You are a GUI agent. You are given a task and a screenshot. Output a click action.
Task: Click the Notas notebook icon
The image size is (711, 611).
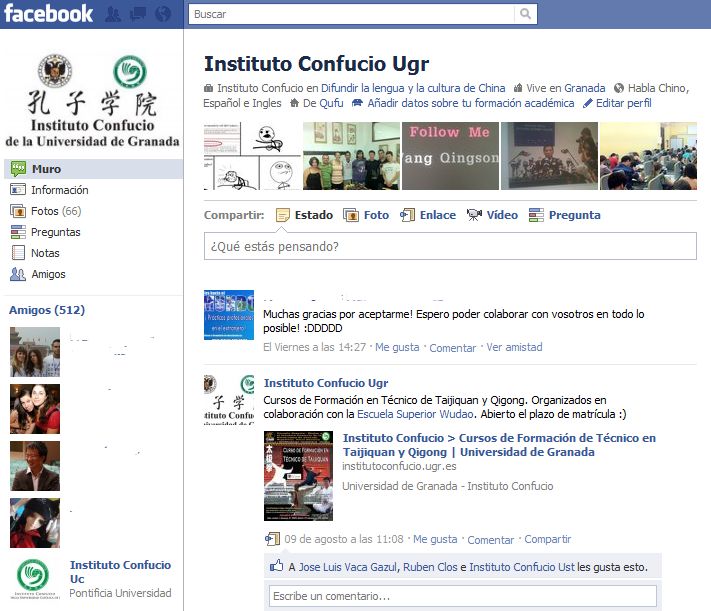click(x=18, y=253)
